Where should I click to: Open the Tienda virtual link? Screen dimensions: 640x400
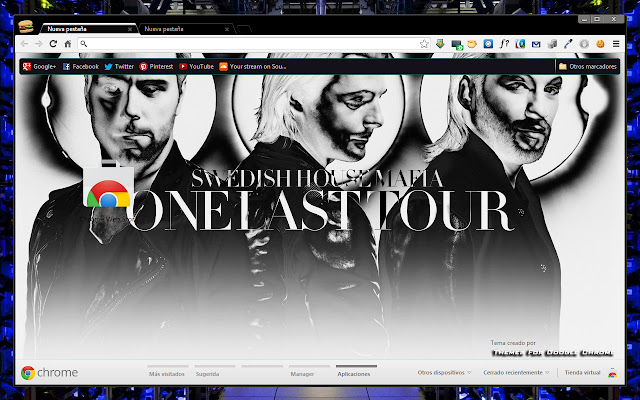[x=582, y=372]
